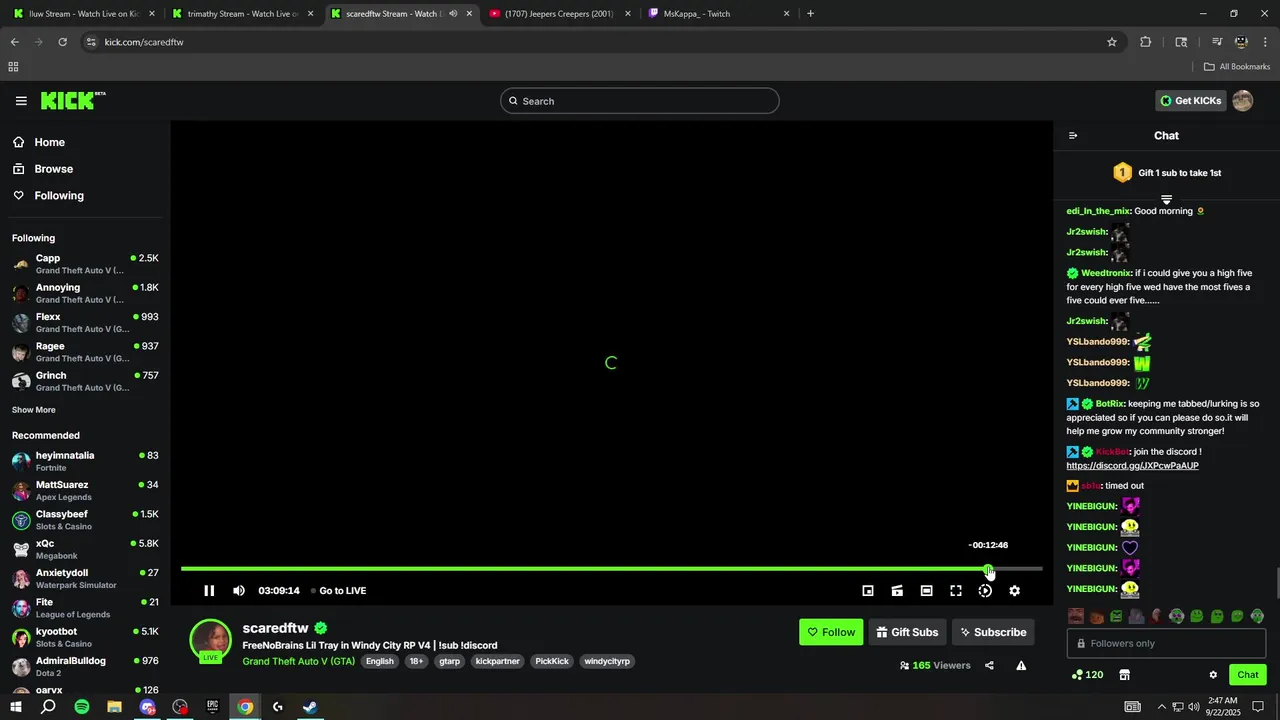1280x720 pixels.
Task: Open Chrome extensions puzzle icon
Action: pyautogui.click(x=1146, y=42)
